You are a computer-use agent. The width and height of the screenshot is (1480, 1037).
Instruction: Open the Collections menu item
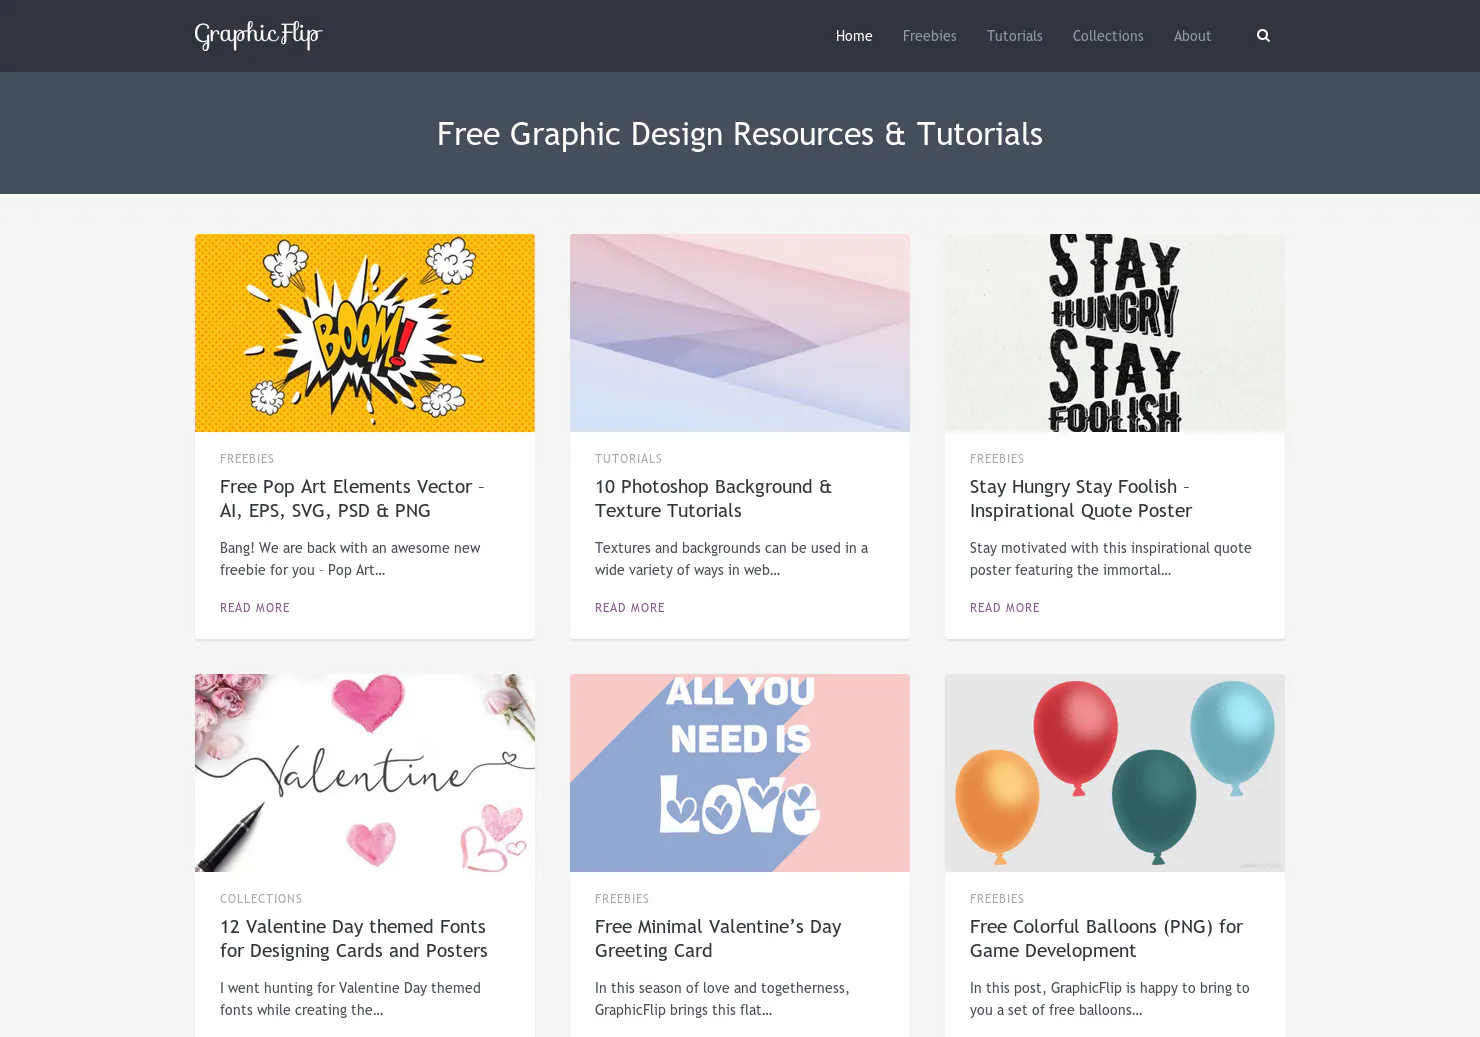1108,36
